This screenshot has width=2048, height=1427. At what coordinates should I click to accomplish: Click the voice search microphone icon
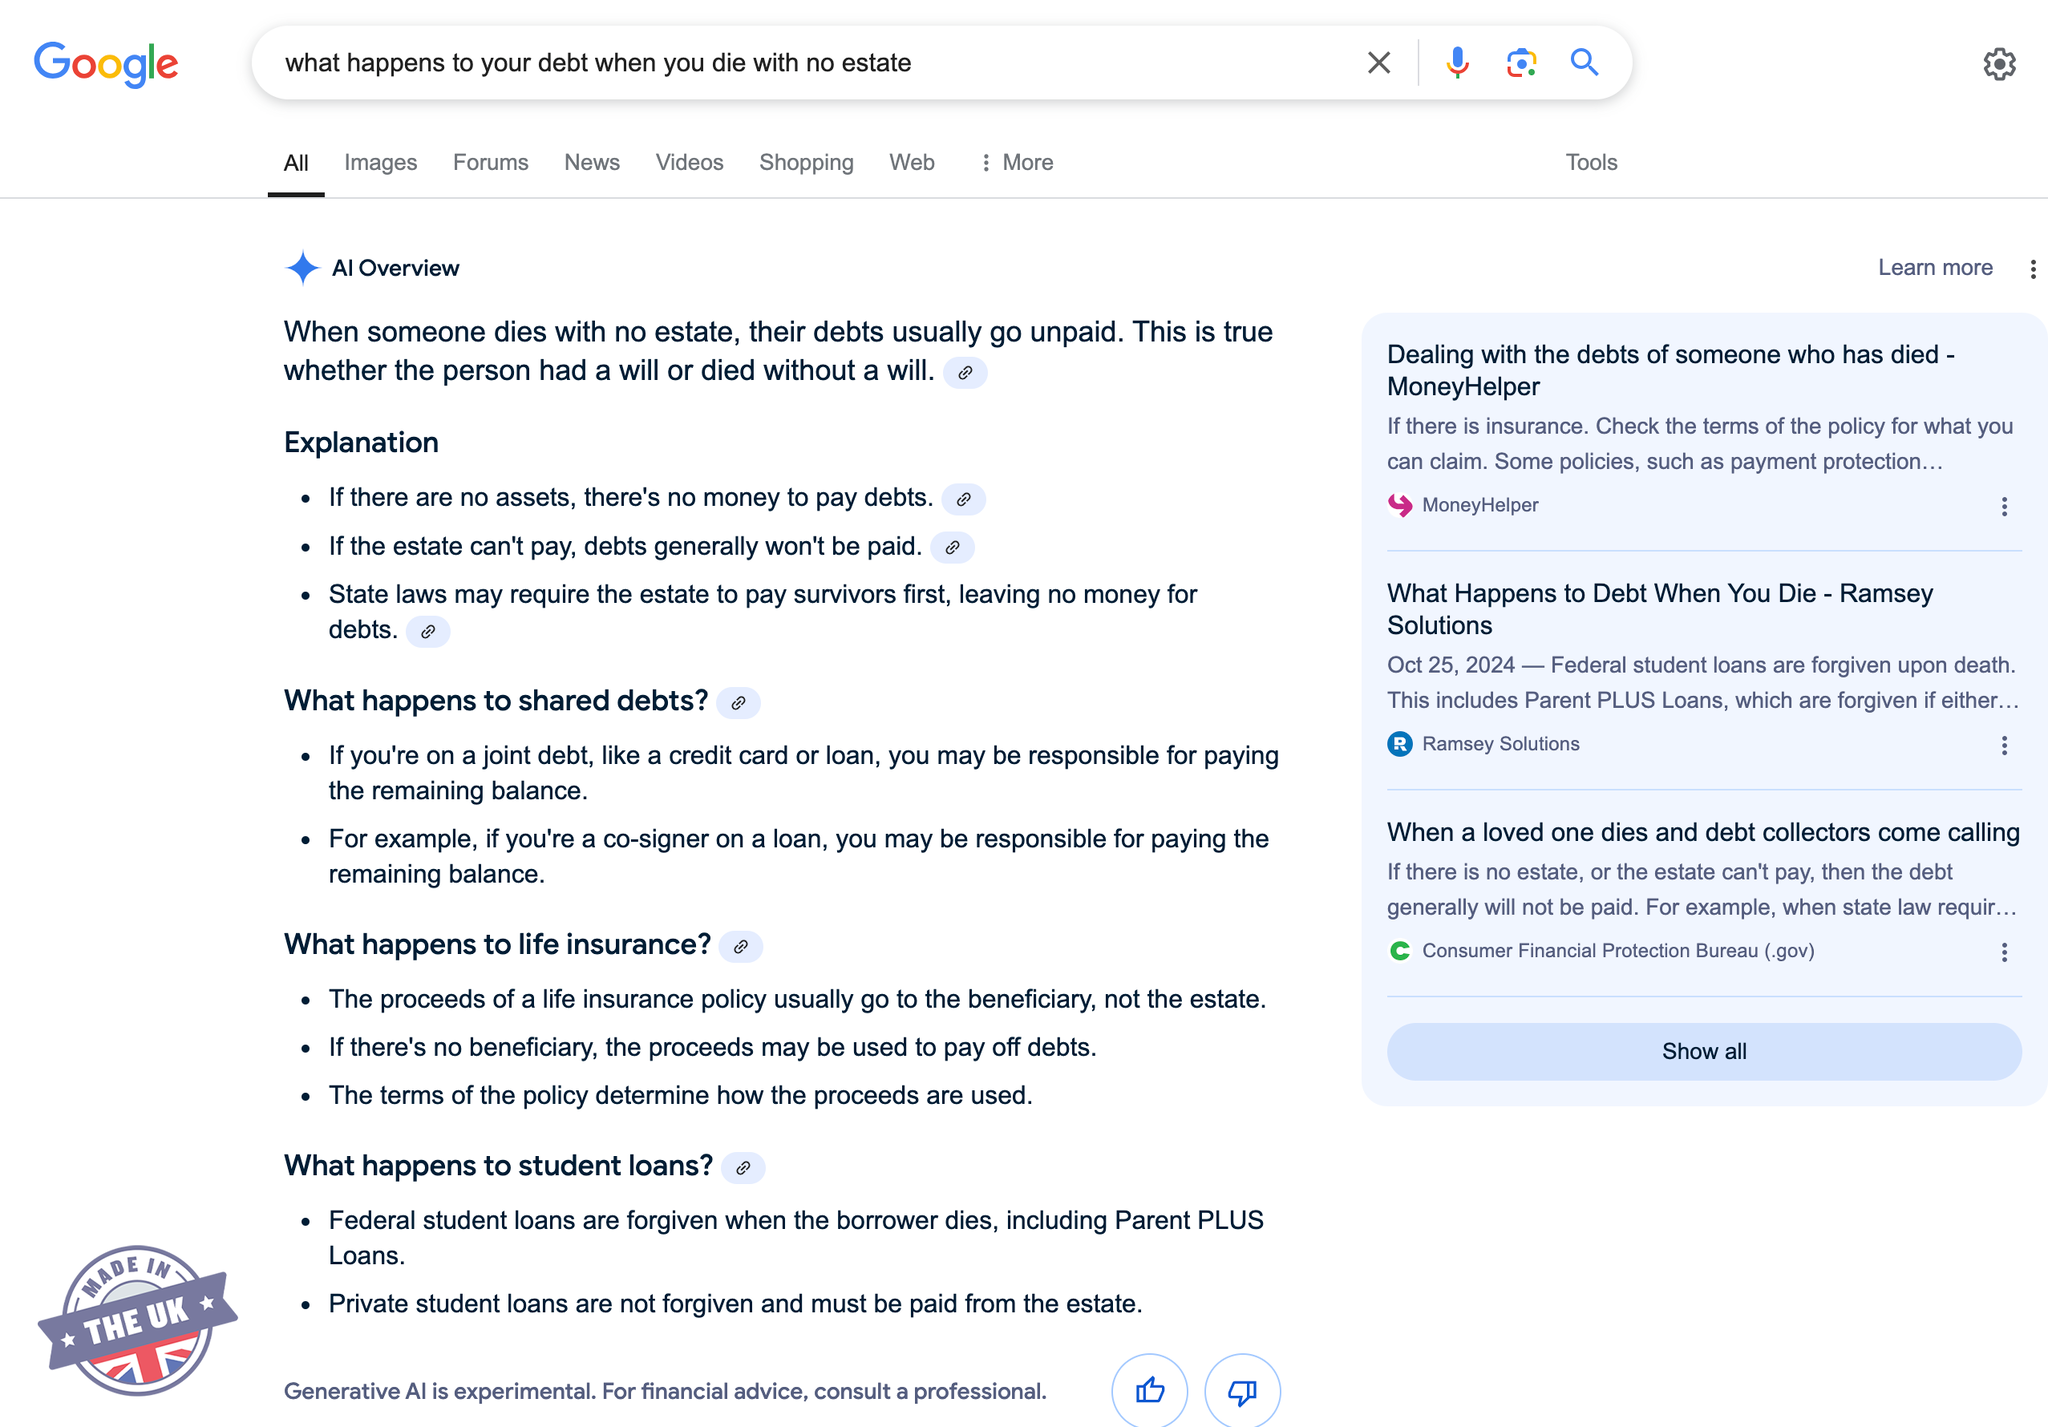coord(1457,63)
